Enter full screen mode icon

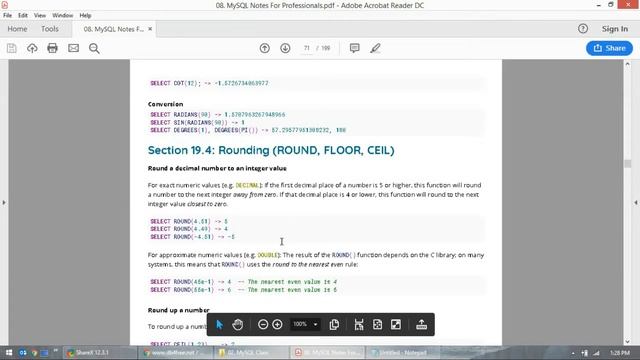(x=396, y=324)
